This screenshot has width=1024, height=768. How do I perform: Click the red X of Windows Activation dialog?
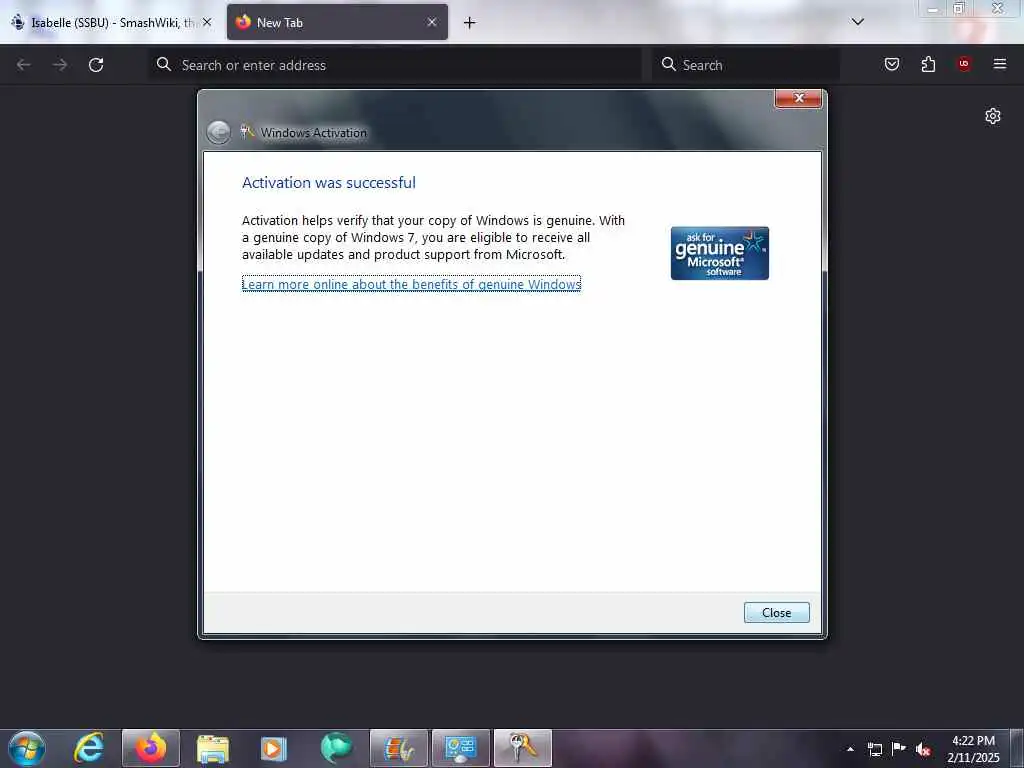pos(798,98)
